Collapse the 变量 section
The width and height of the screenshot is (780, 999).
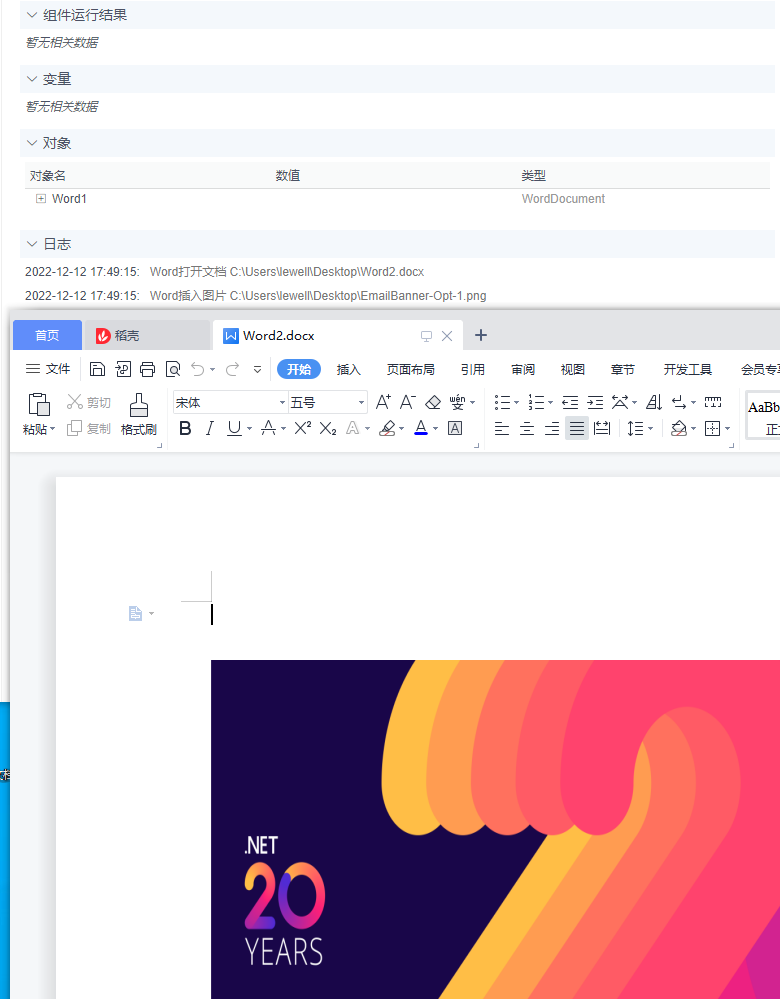[x=32, y=79]
